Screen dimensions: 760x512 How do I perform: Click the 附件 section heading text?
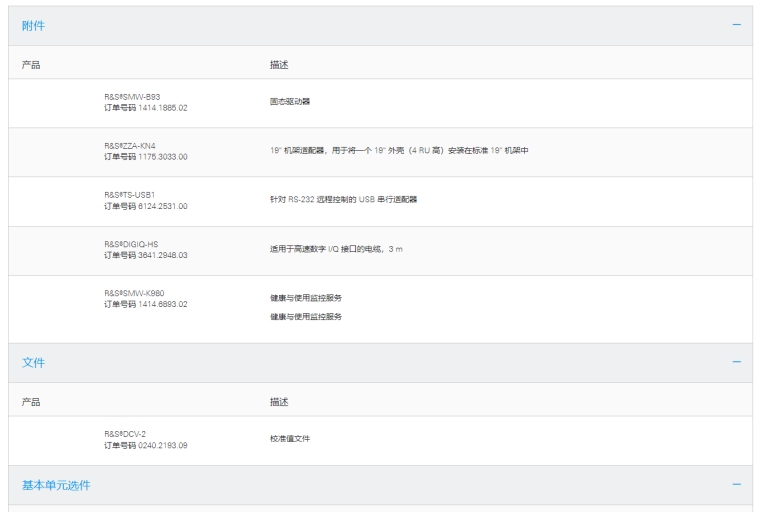33,26
